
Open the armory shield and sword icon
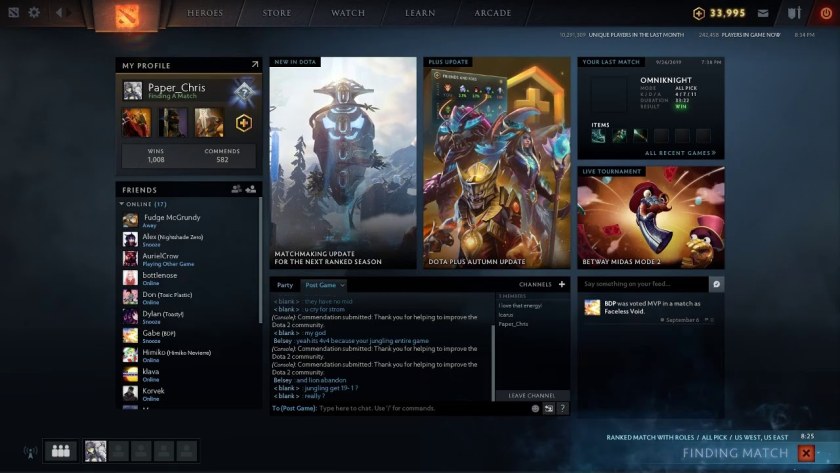(794, 13)
